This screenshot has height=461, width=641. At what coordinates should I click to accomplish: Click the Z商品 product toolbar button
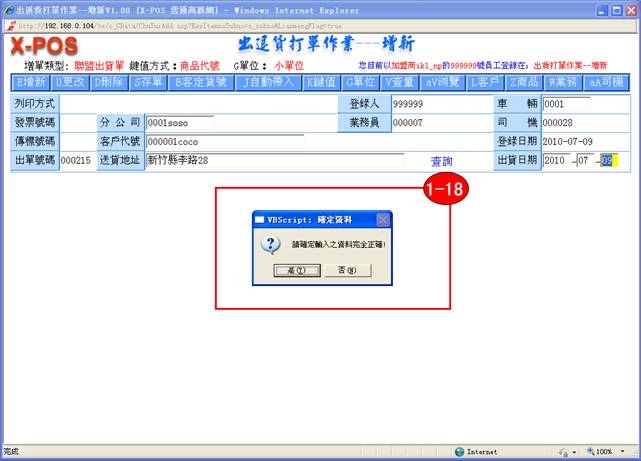pos(526,82)
